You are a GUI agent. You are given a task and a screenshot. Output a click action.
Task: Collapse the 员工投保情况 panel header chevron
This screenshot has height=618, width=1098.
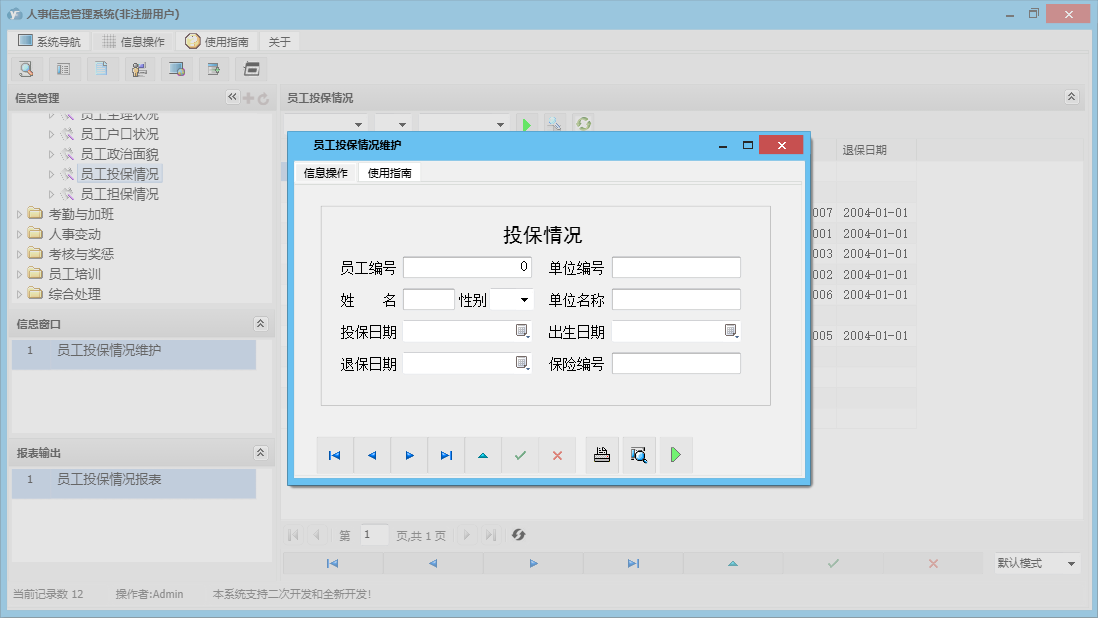tap(1071, 97)
